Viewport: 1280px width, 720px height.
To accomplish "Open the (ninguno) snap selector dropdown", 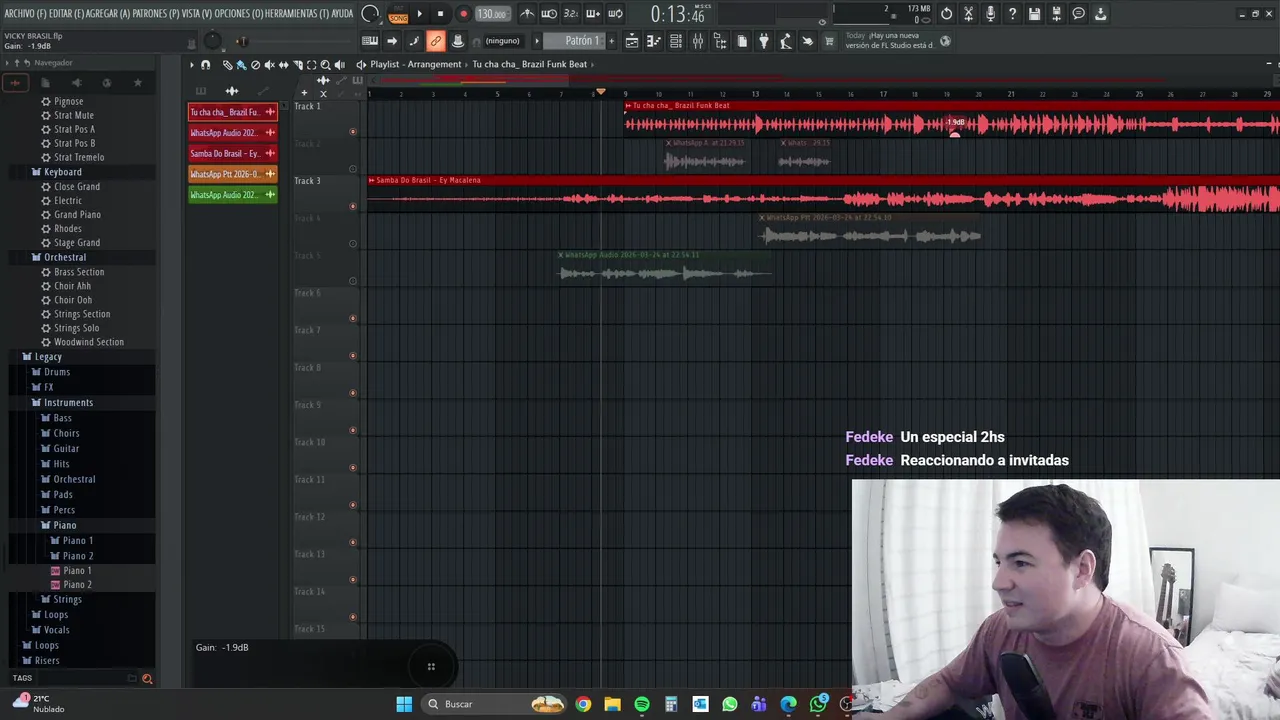I will (502, 41).
